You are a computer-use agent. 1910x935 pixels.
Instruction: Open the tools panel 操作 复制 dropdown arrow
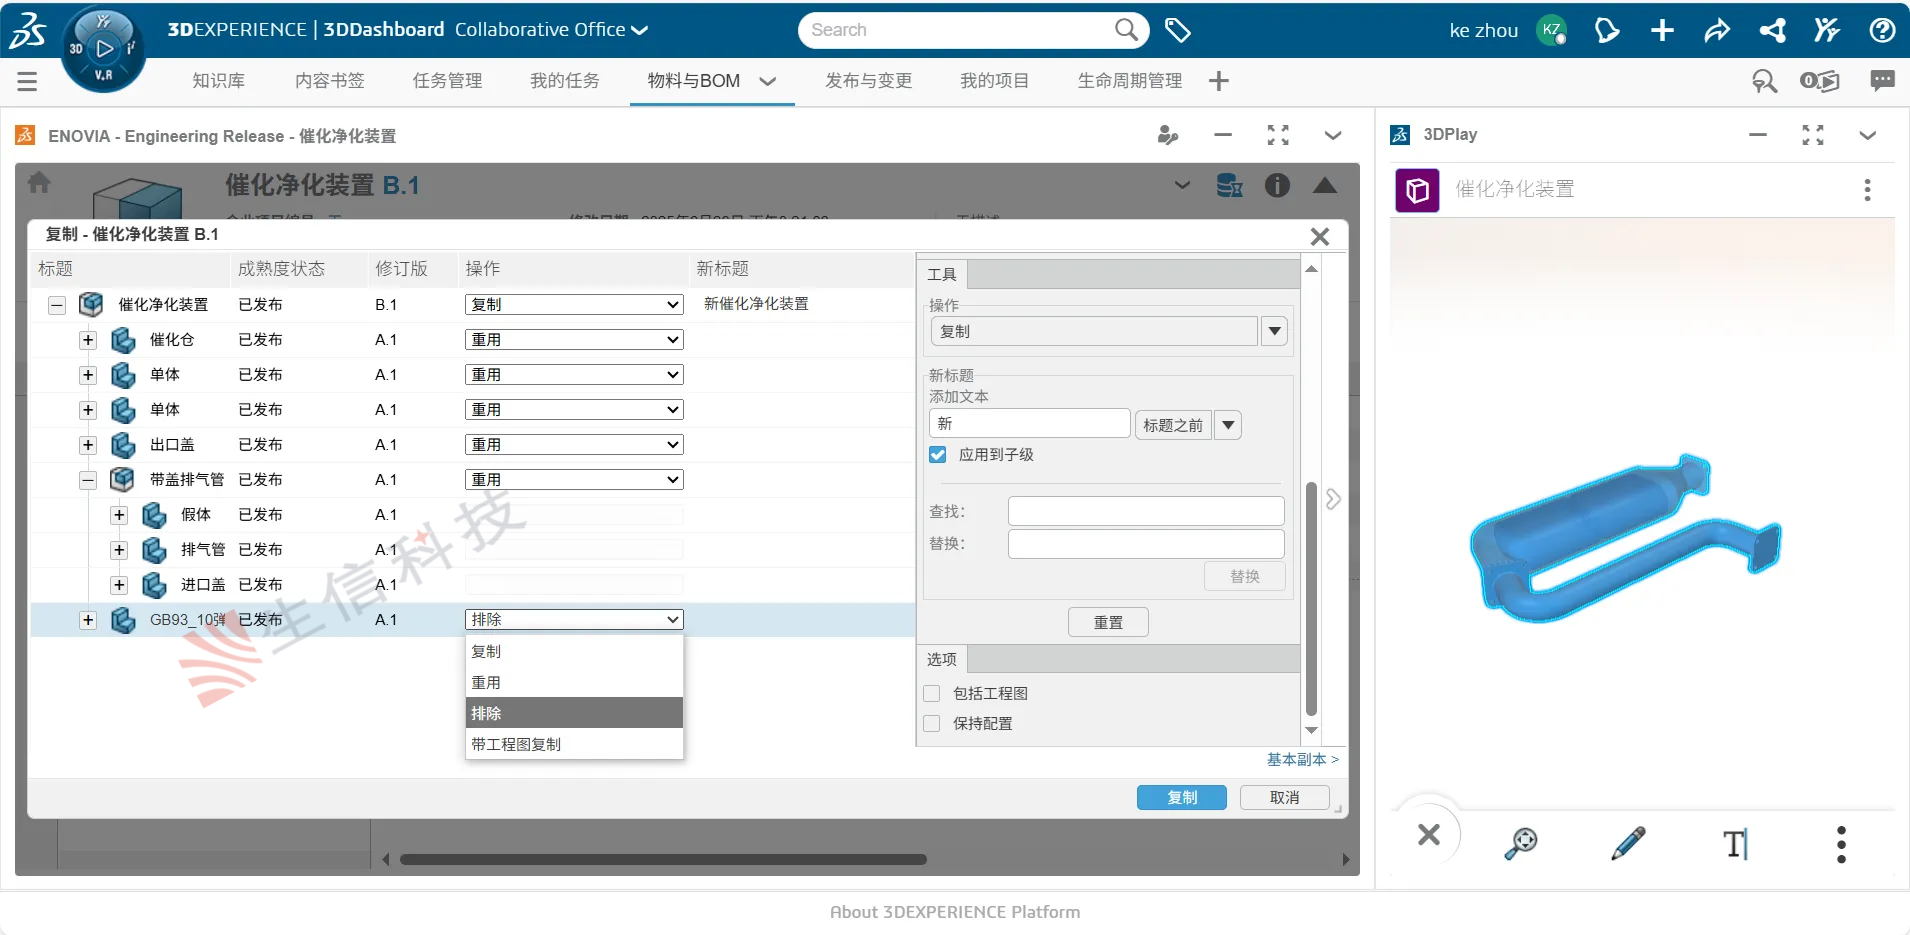[1274, 331]
